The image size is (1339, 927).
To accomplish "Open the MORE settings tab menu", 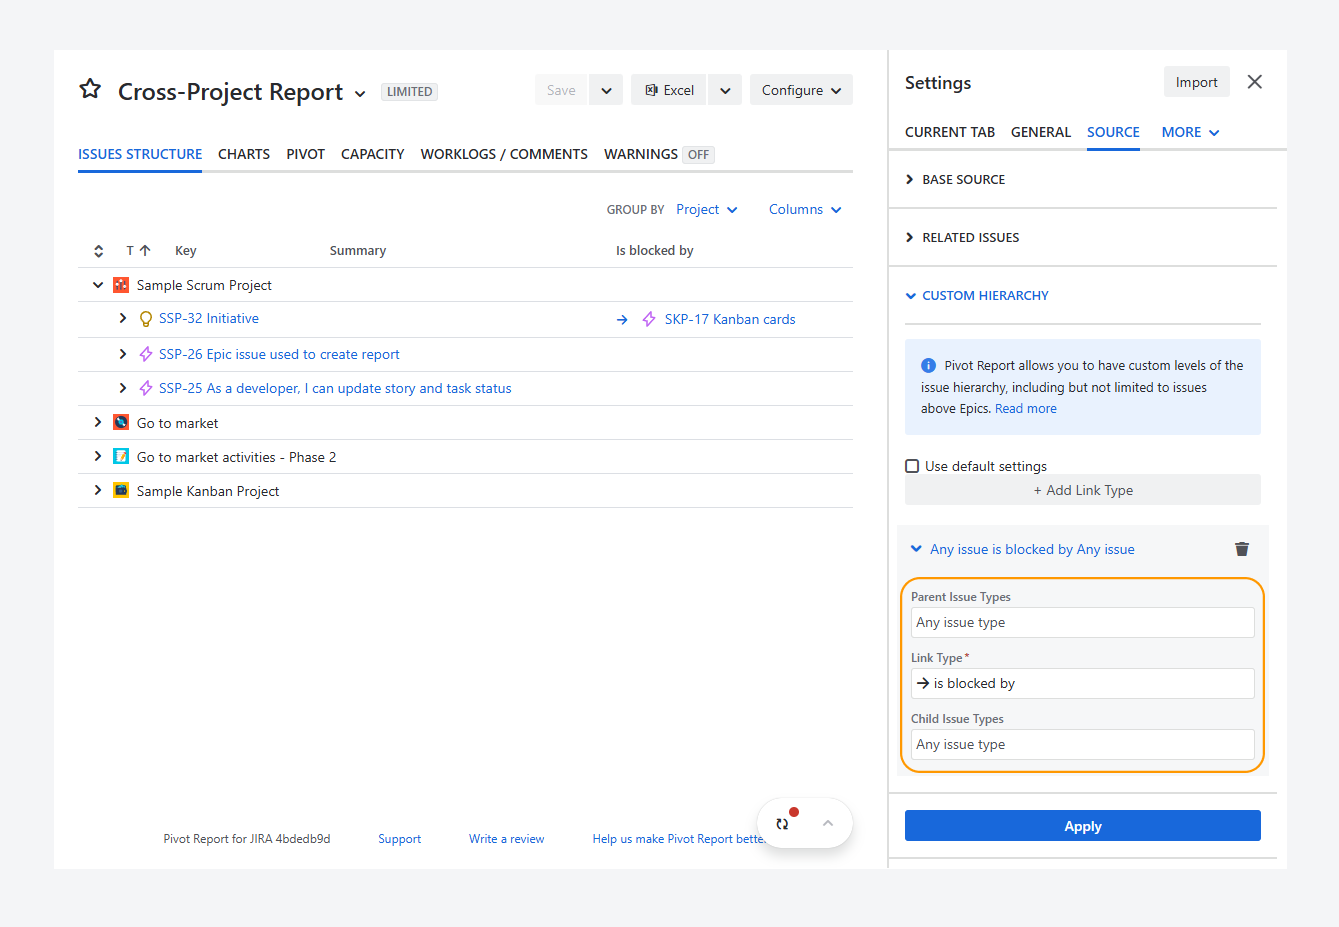I will (1190, 132).
